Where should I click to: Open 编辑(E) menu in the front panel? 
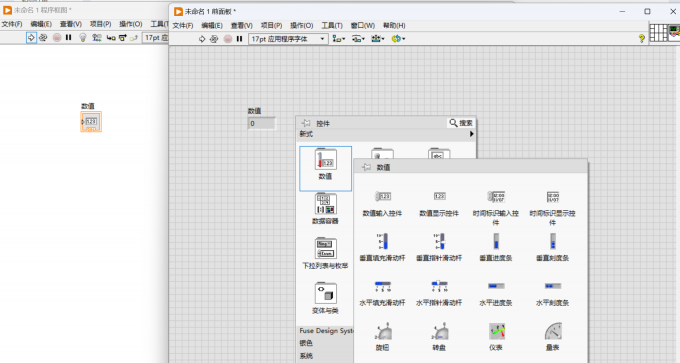(212, 26)
